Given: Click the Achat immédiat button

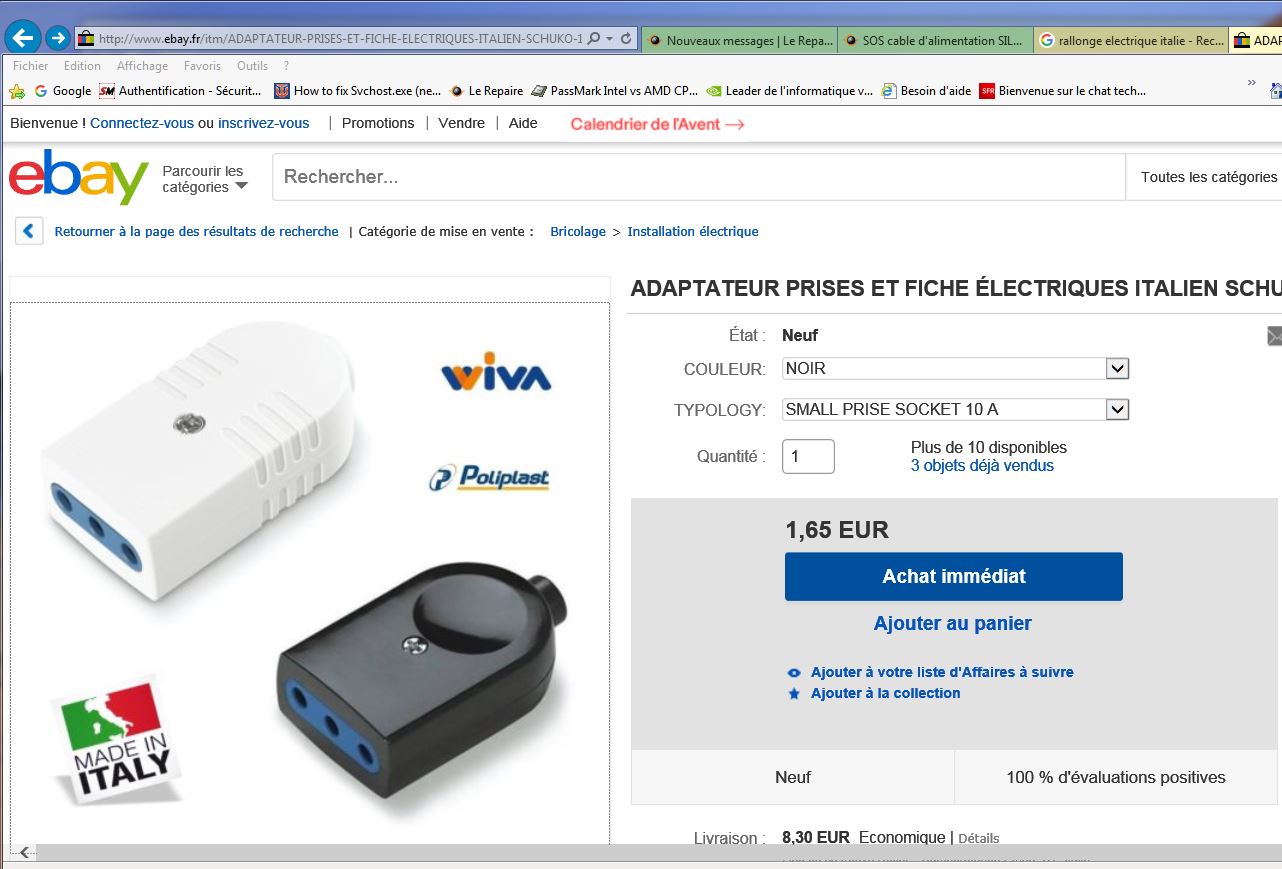Looking at the screenshot, I should [954, 576].
